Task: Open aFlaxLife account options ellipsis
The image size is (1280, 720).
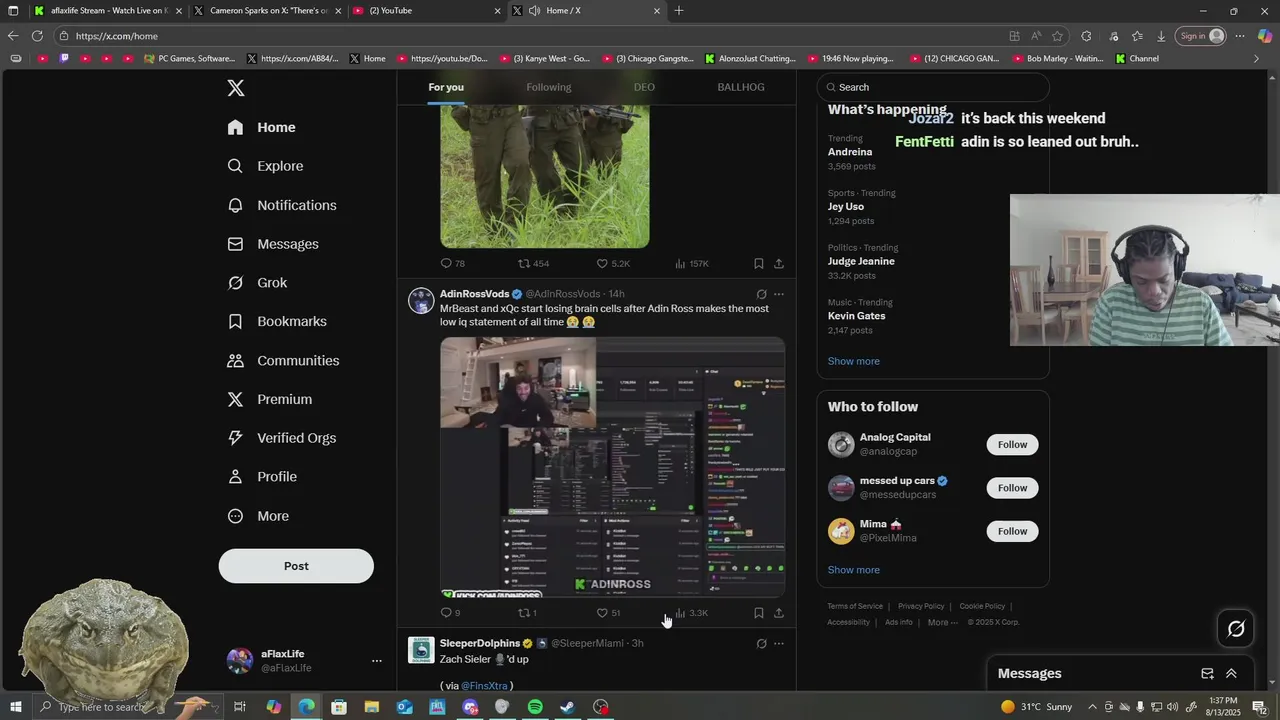Action: pos(377,661)
